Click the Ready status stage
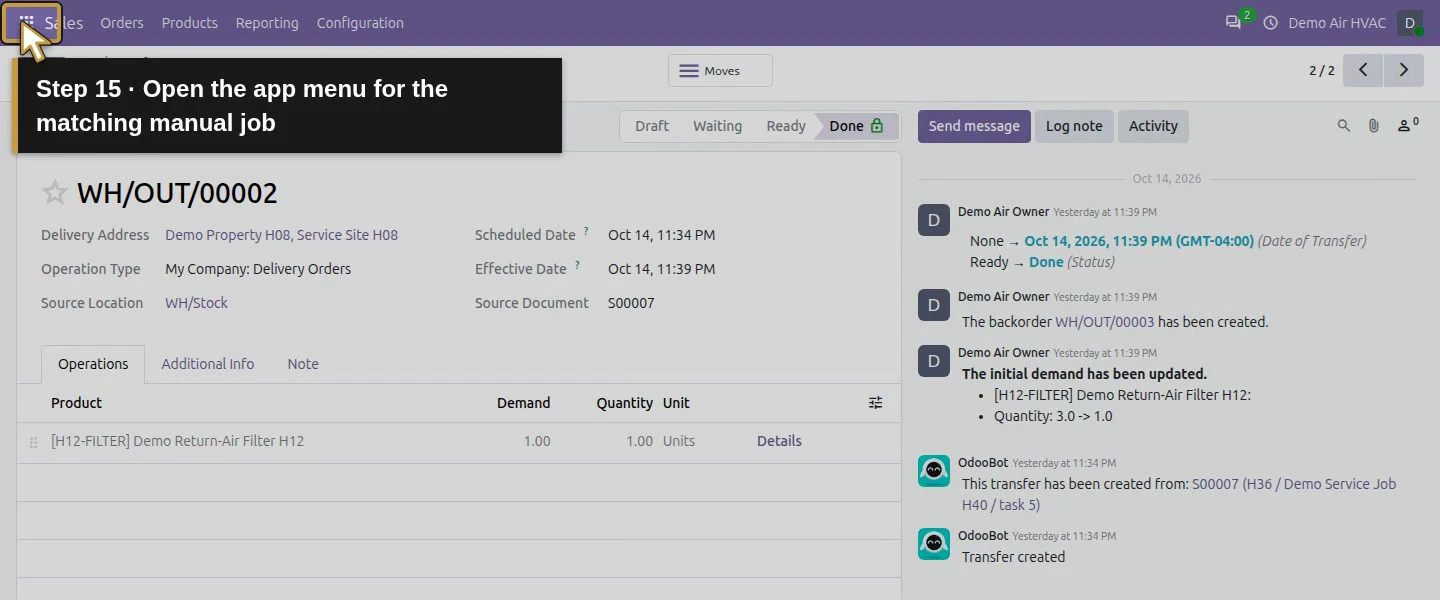 pos(786,126)
